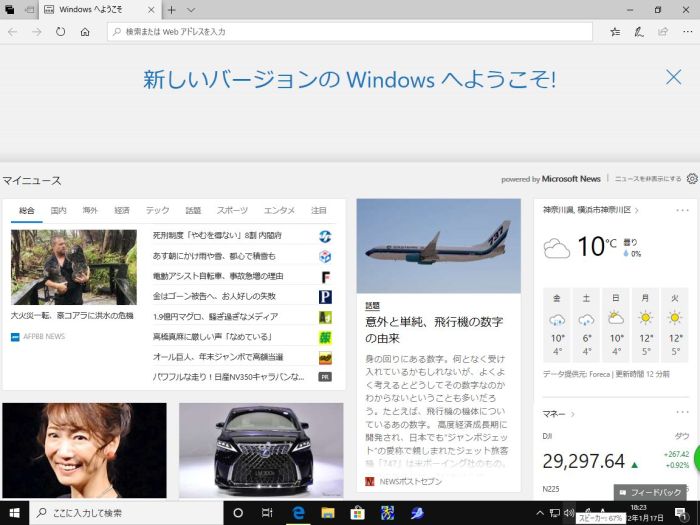Select the スポーツ news tab

232,211
